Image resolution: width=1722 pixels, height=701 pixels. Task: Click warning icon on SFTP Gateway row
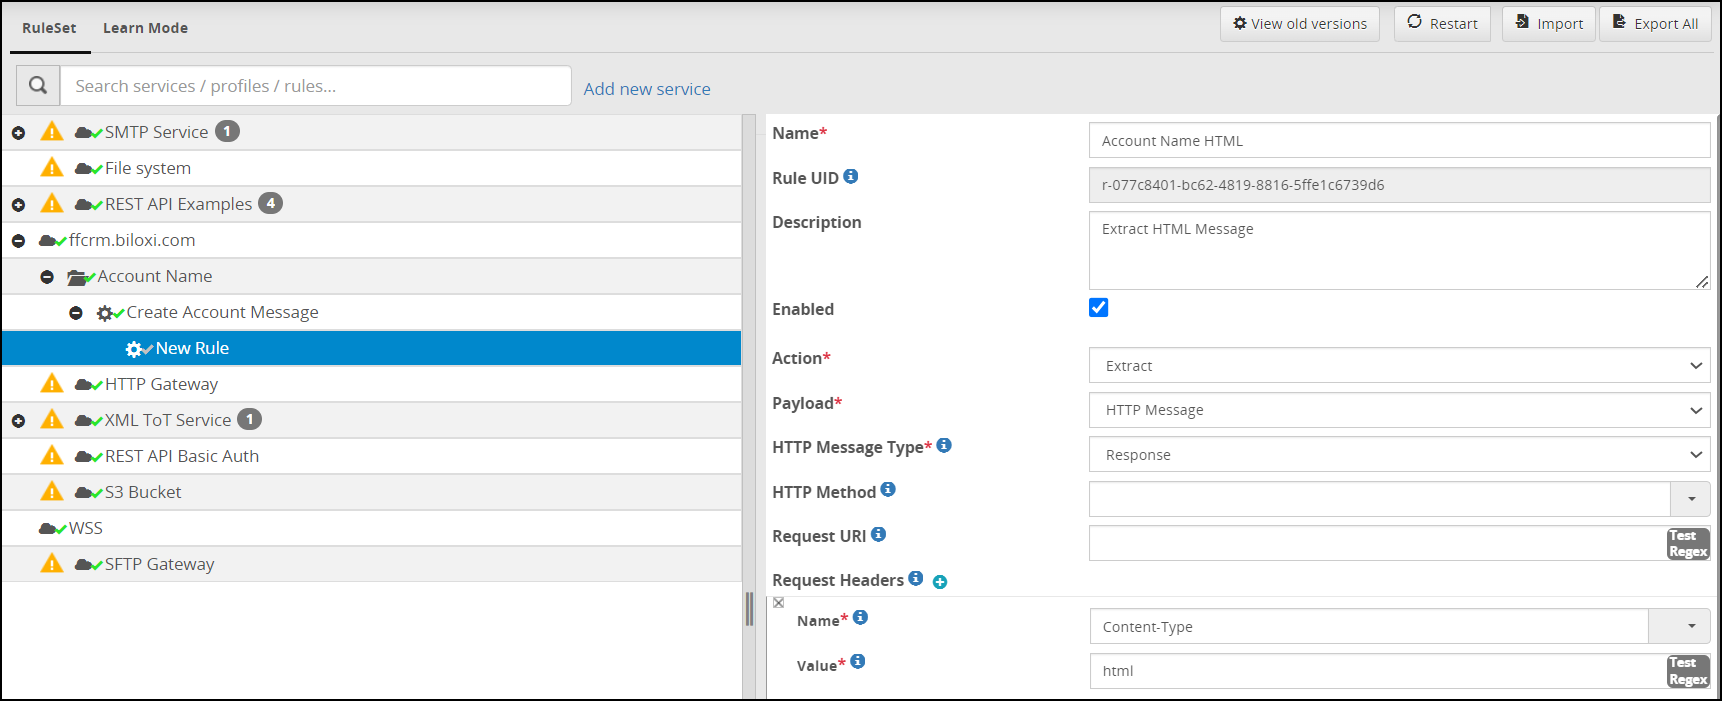pos(52,563)
